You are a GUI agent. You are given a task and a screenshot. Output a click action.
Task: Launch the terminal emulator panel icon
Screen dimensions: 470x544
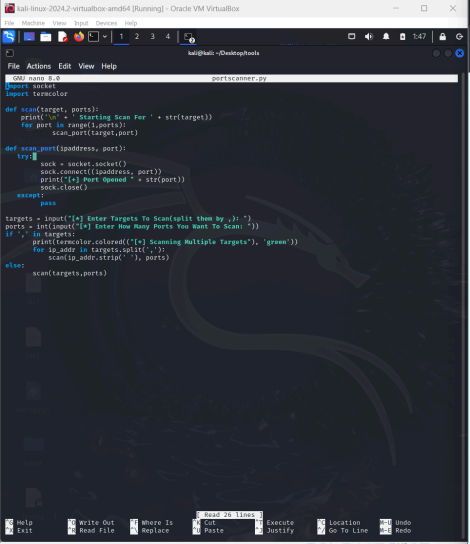pyautogui.click(x=93, y=36)
